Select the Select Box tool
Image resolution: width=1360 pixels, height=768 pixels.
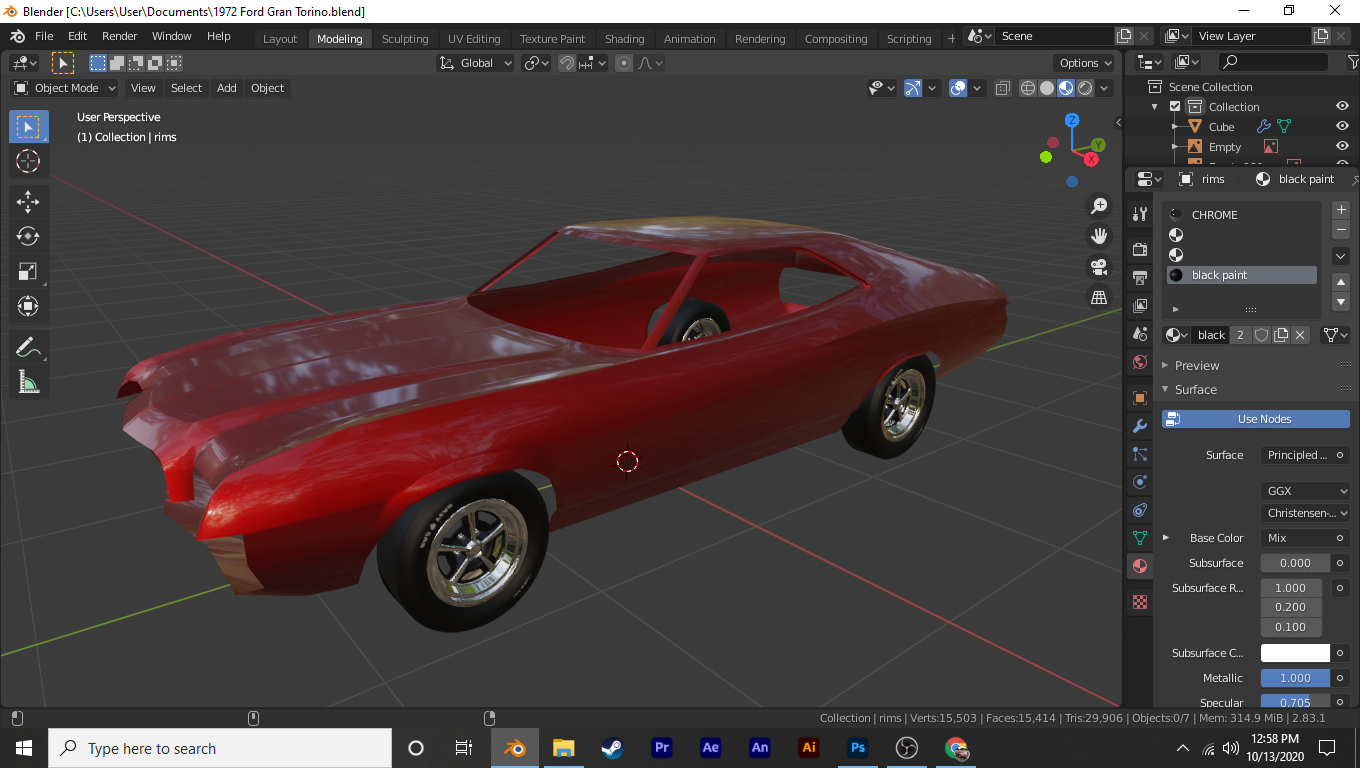click(x=28, y=127)
